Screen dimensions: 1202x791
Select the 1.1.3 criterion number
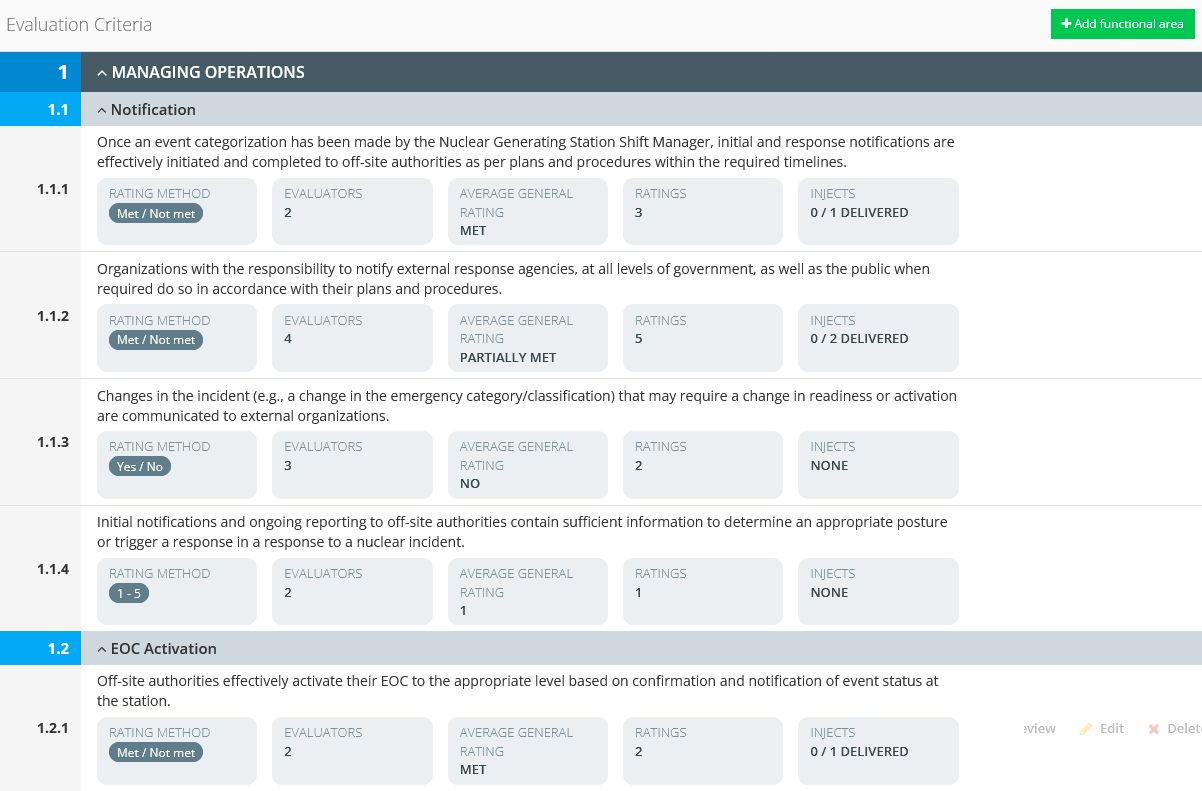pos(53,442)
